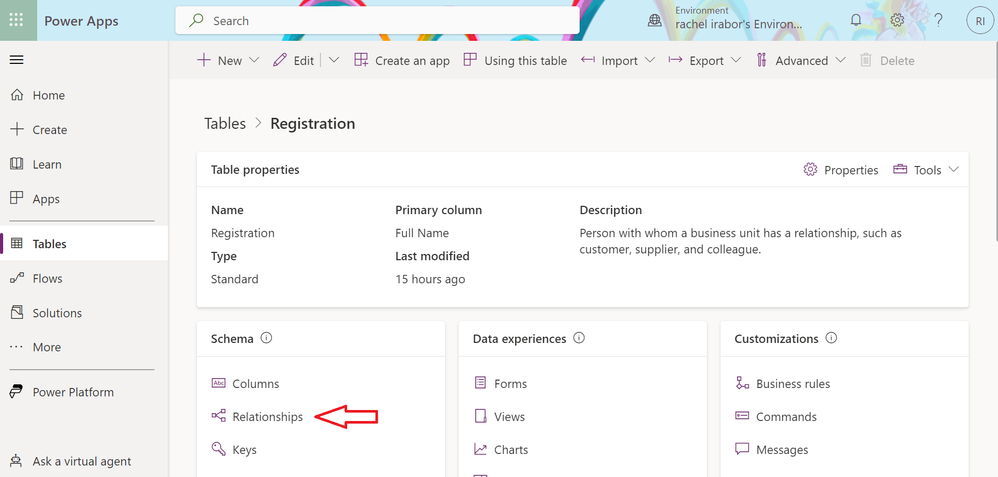Screen dimensions: 998x477
Task: Click the '15 hours ago' text
Action: [430, 280]
